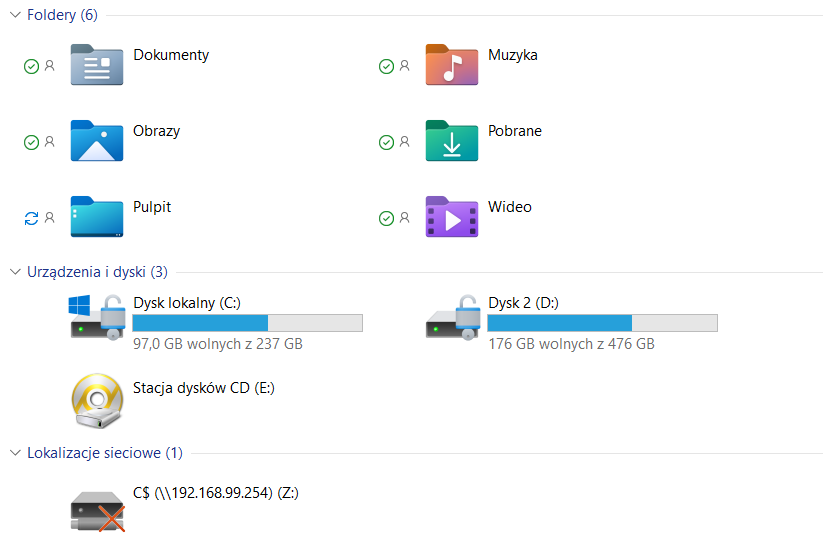The height and width of the screenshot is (546, 823).
Task: Open the Pulpit desktop folder icon
Action: point(97,217)
